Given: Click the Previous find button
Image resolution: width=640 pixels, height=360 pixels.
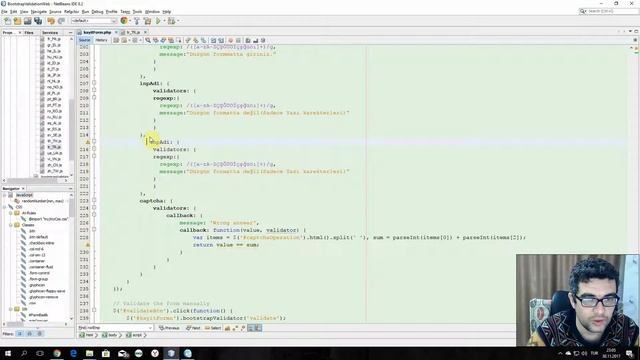Looking at the screenshot, I should pos(169,328).
